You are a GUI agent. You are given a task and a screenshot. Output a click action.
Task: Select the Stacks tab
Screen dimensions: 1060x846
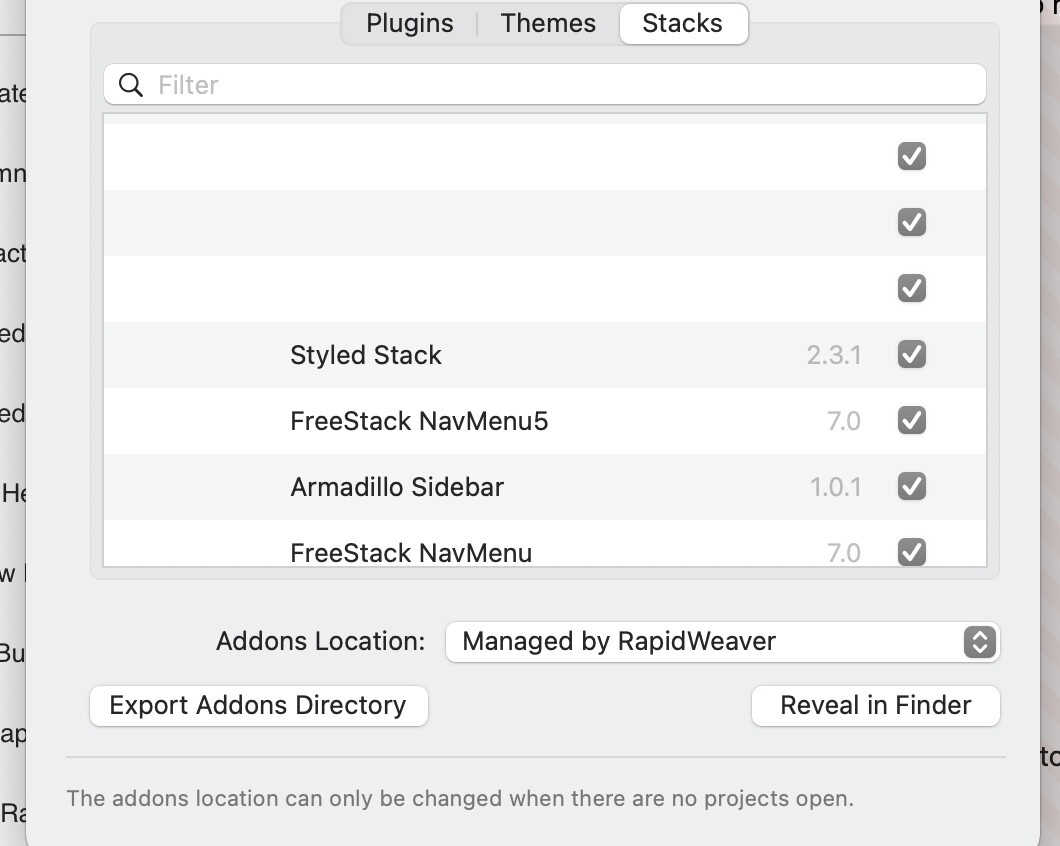(x=682, y=23)
